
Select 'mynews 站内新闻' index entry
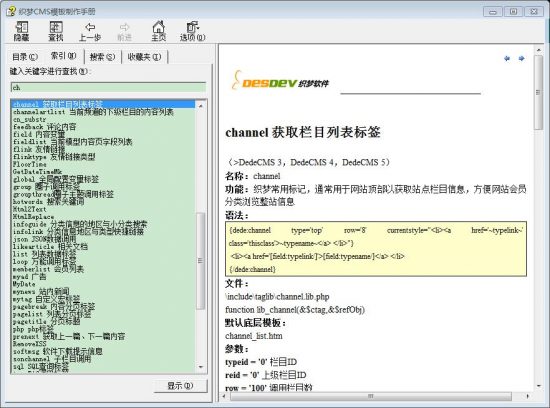coord(41,292)
